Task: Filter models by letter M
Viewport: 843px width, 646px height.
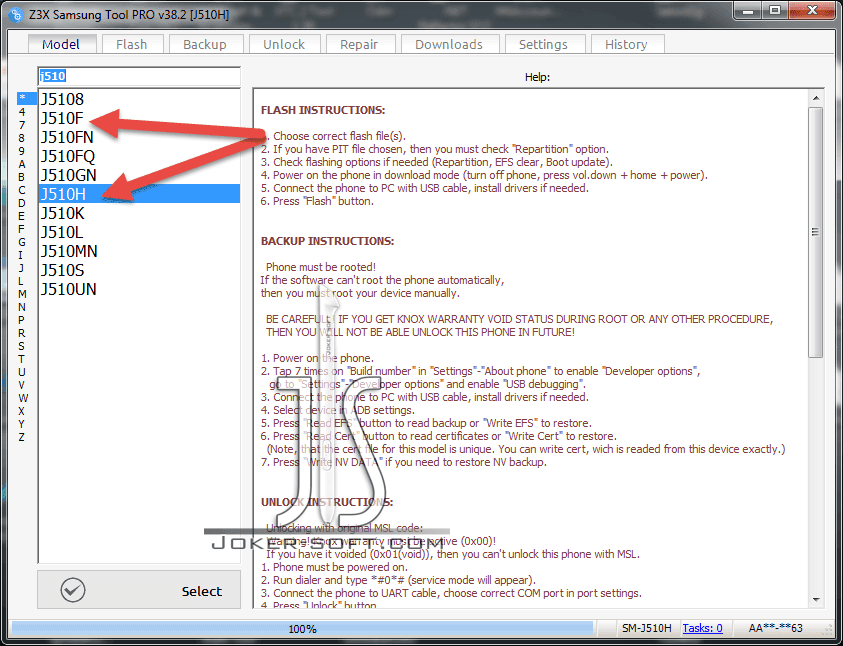Action: pyautogui.click(x=22, y=294)
